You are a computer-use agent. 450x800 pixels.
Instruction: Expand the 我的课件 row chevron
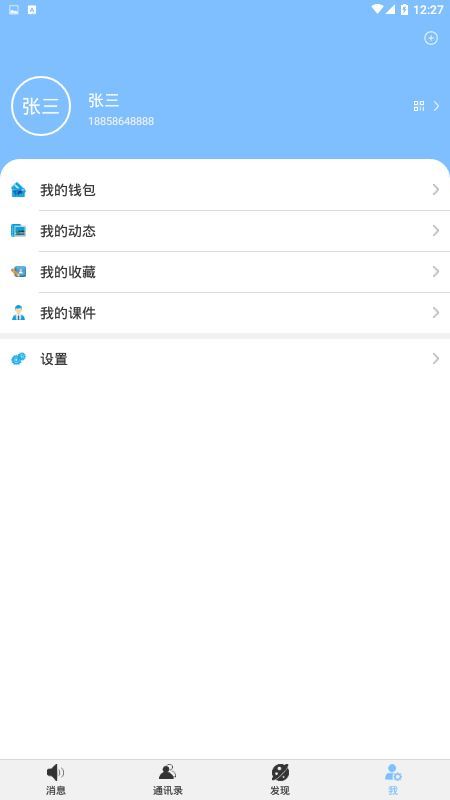[x=436, y=313]
